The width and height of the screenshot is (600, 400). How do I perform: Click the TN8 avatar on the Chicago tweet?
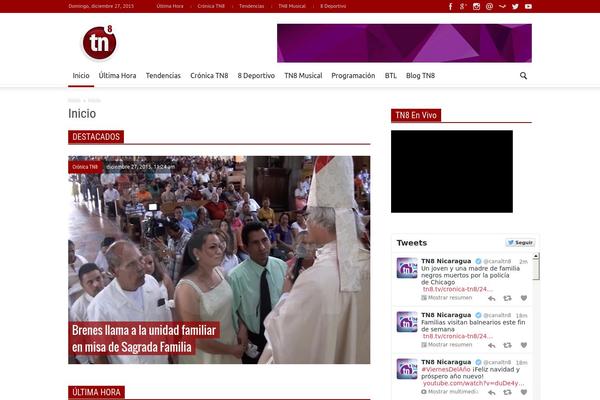coord(407,268)
